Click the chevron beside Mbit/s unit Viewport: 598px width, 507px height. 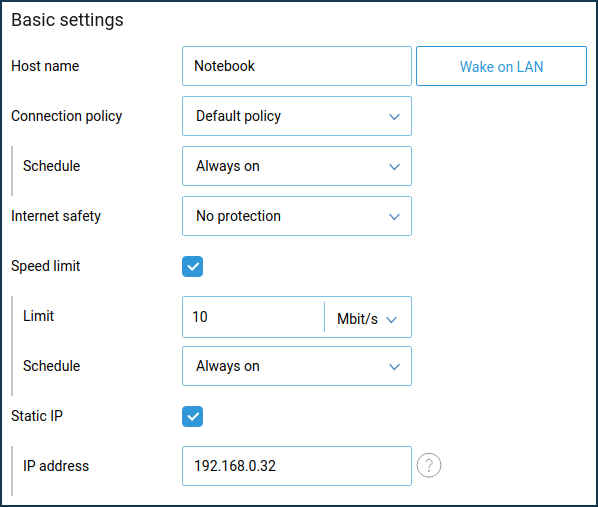tap(391, 319)
